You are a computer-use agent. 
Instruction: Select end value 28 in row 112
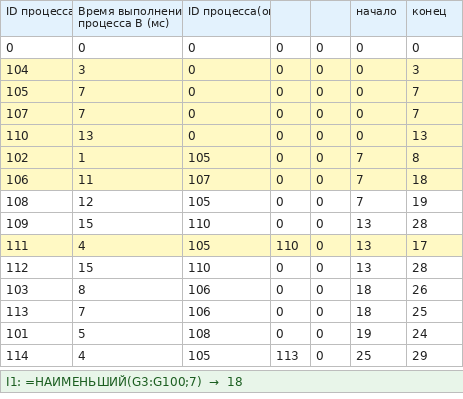[435, 268]
